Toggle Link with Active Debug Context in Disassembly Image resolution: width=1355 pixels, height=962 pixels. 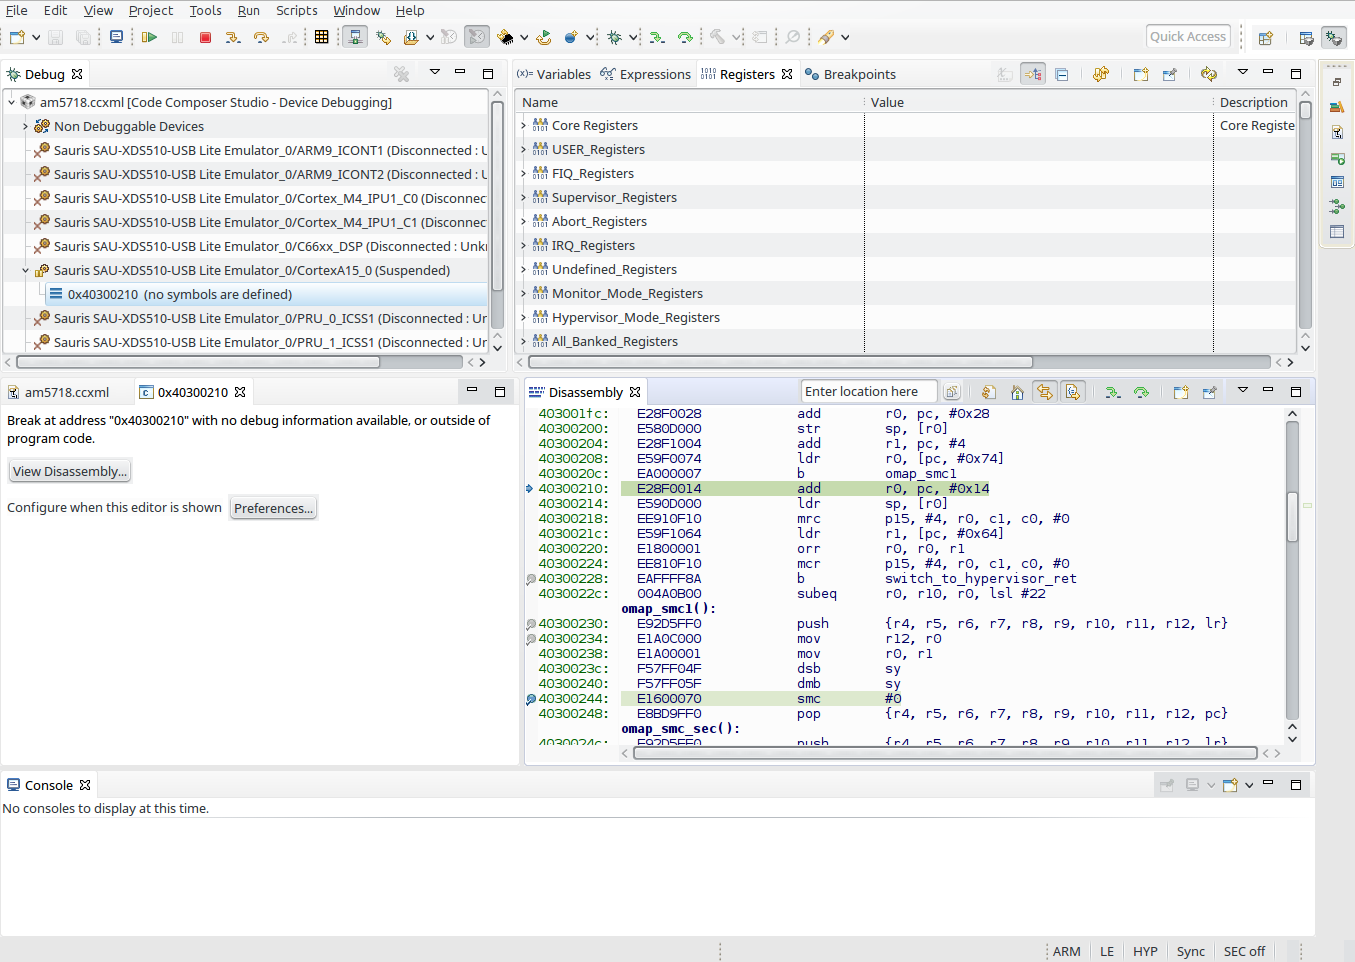point(1045,392)
